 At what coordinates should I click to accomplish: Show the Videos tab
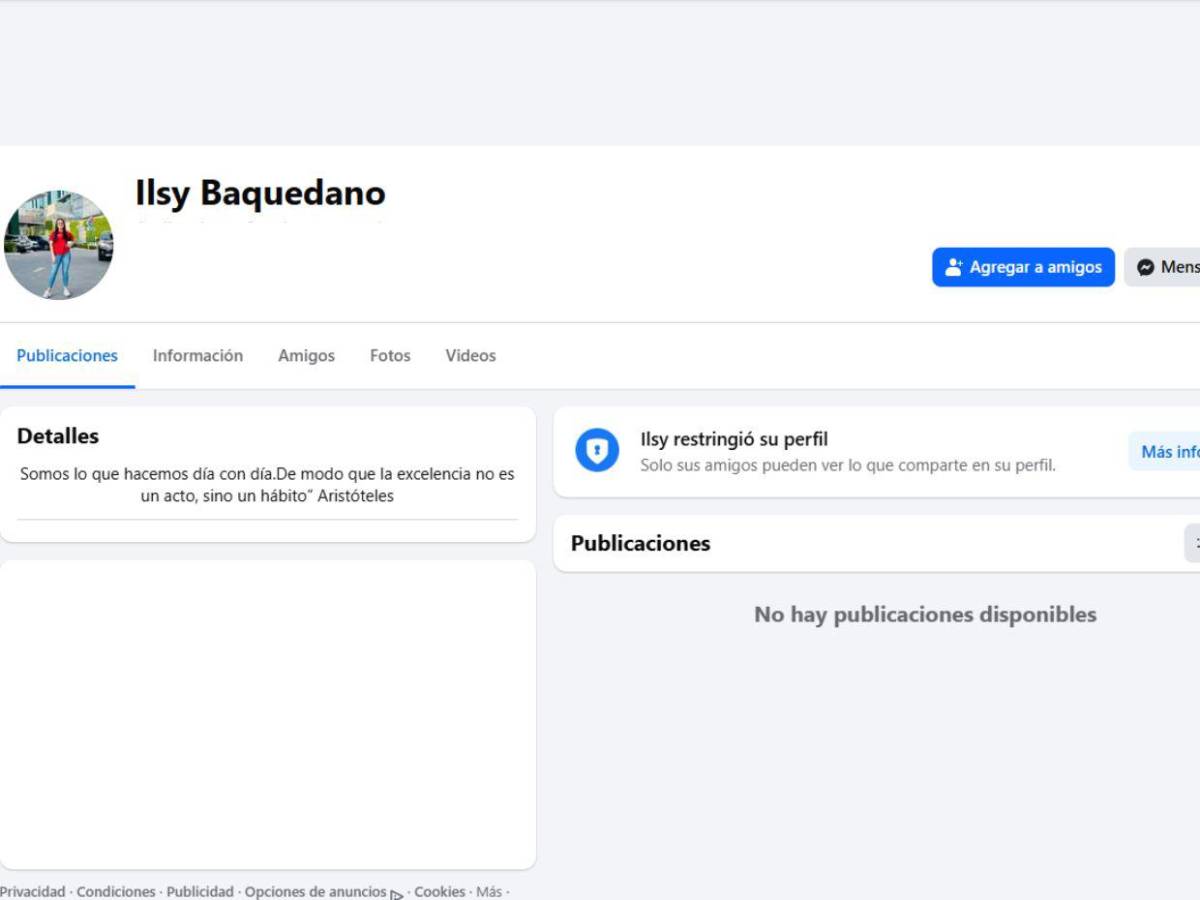click(470, 356)
